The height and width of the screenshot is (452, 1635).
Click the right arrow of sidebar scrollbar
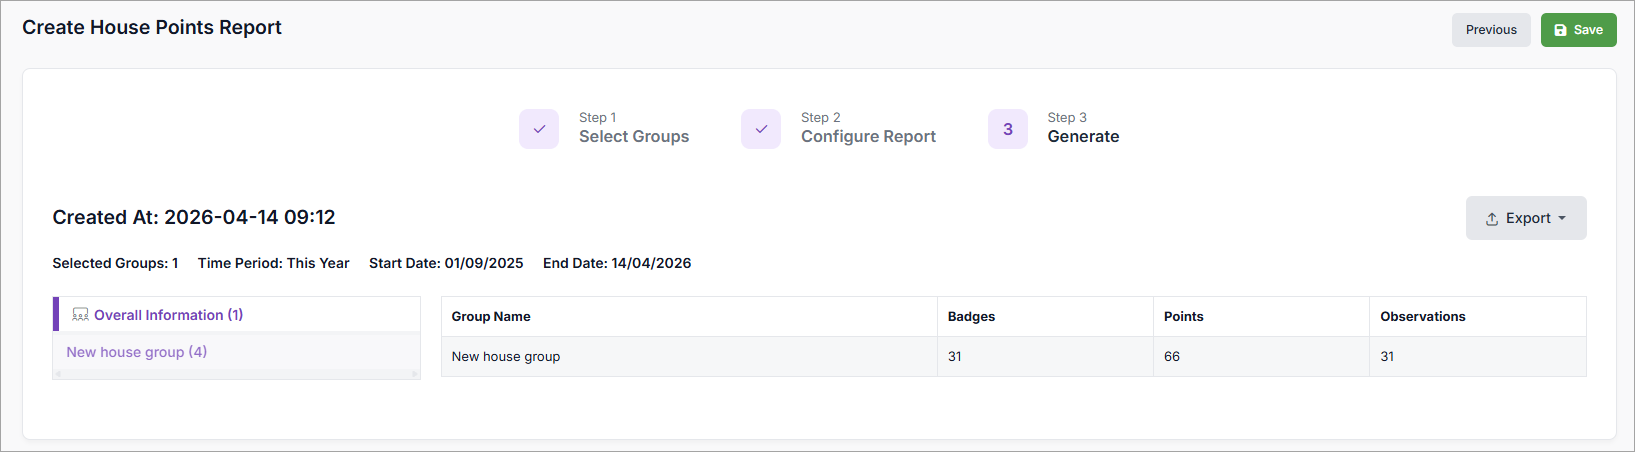415,375
